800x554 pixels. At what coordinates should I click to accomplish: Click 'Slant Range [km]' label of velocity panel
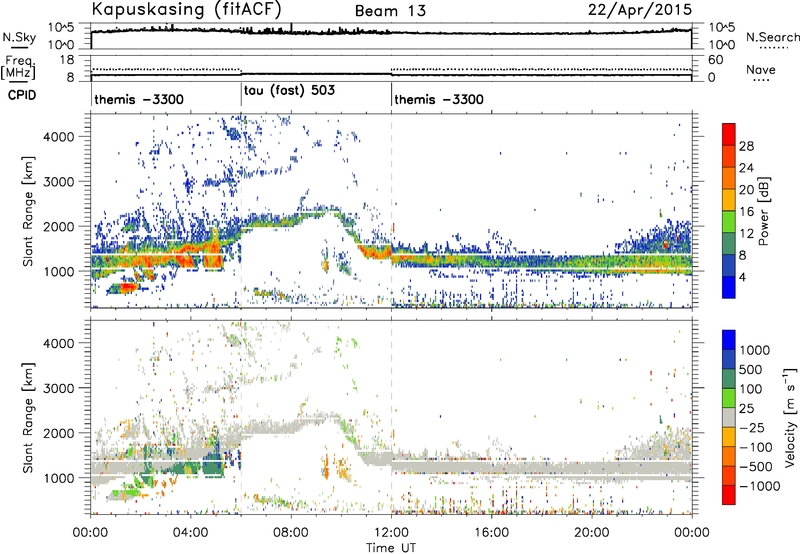tap(28, 418)
